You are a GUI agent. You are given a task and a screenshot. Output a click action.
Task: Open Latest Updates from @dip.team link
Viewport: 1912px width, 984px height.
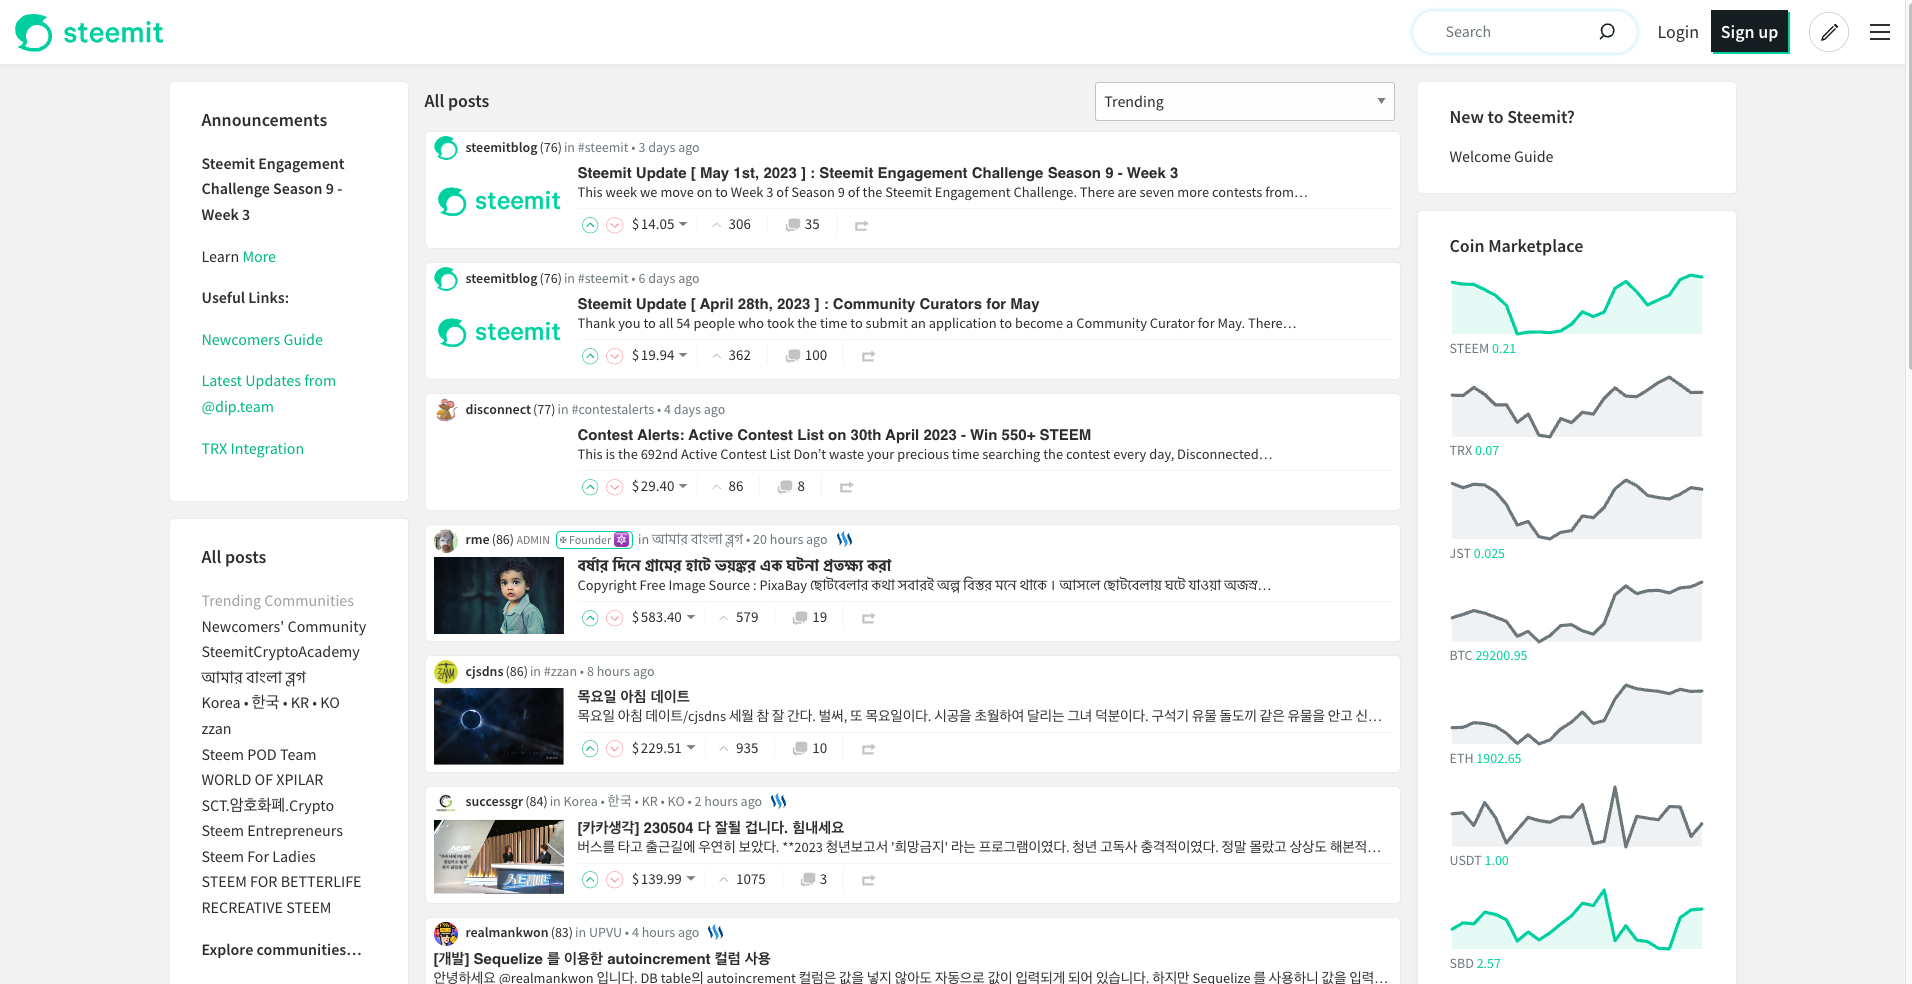[269, 394]
